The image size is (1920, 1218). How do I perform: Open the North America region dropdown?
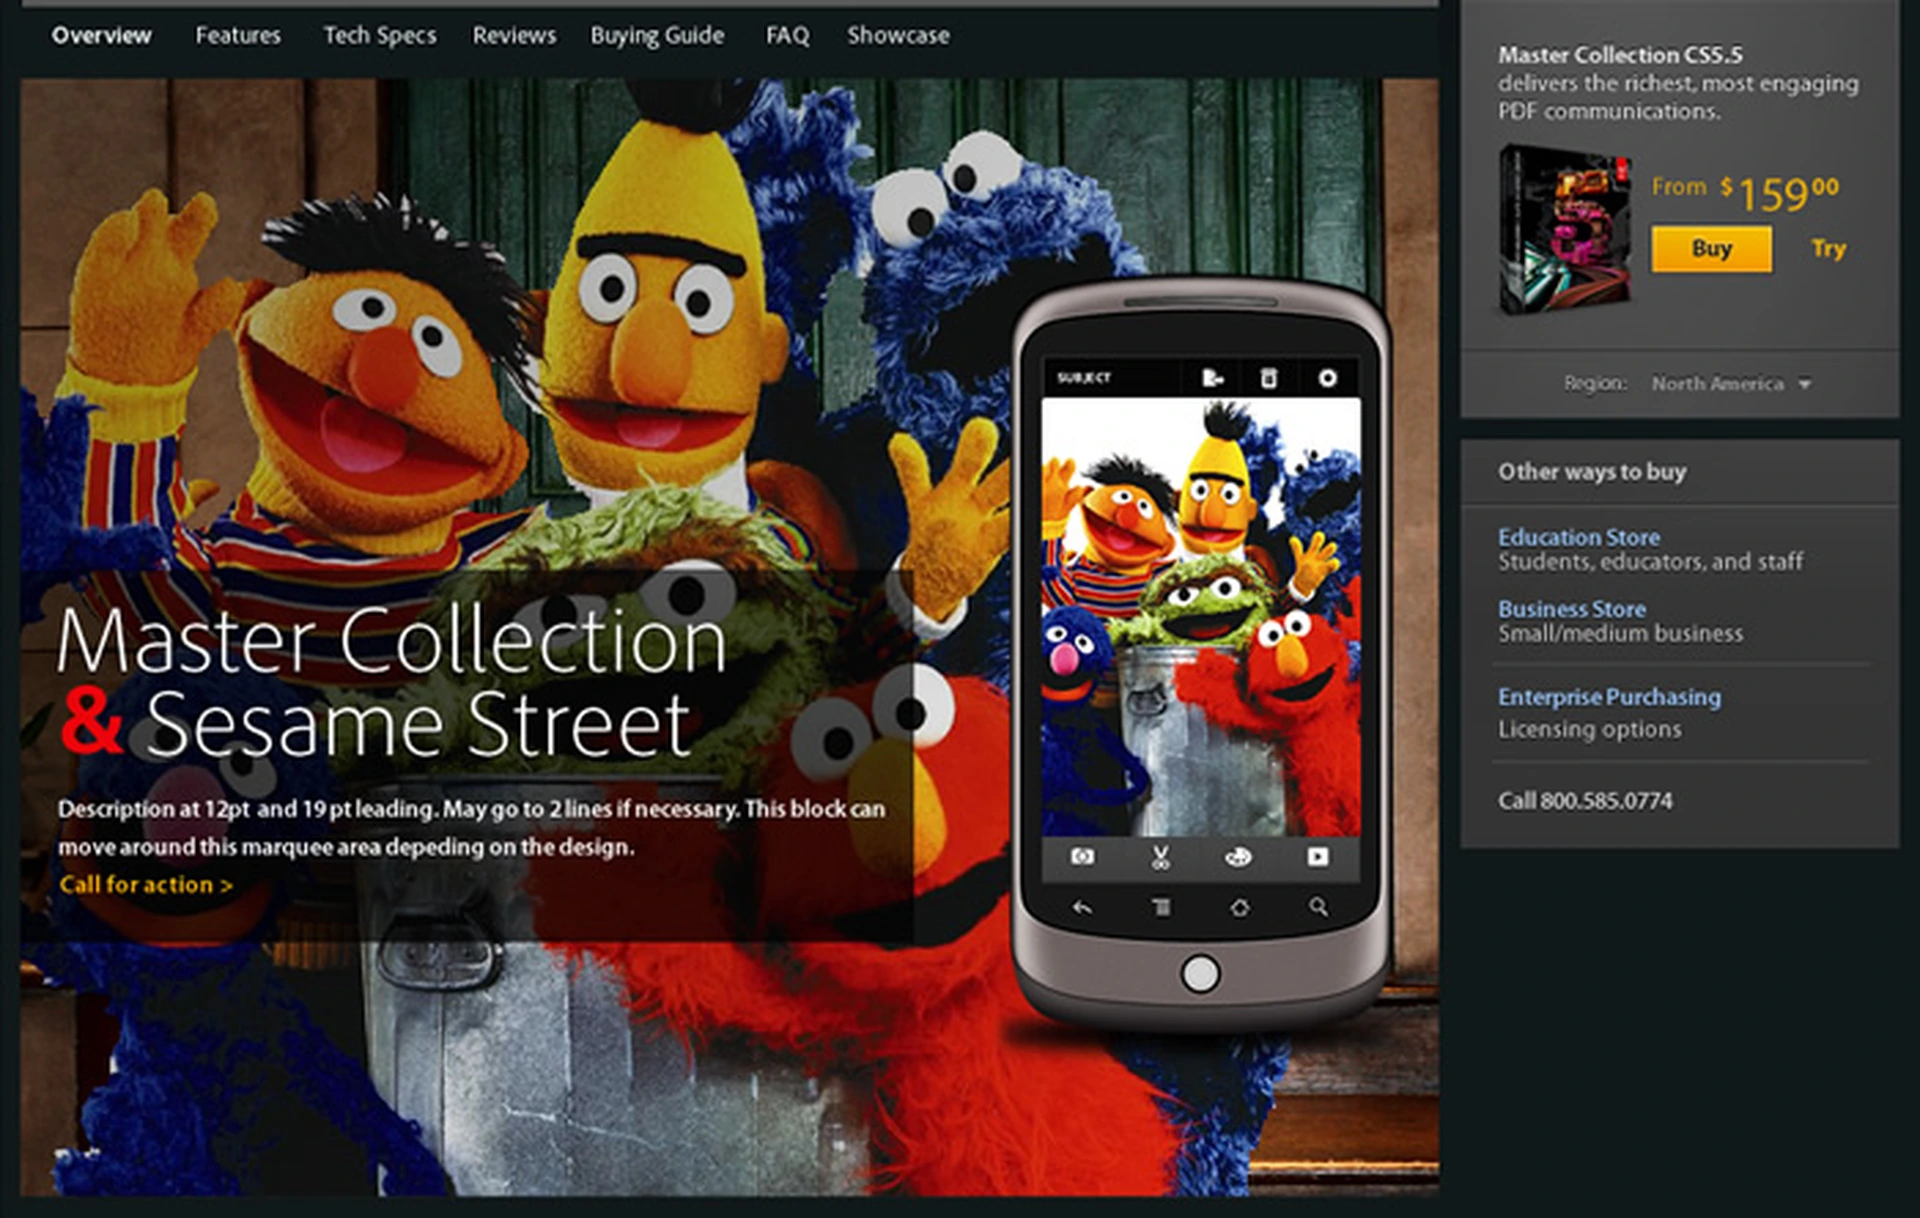(x=1731, y=384)
